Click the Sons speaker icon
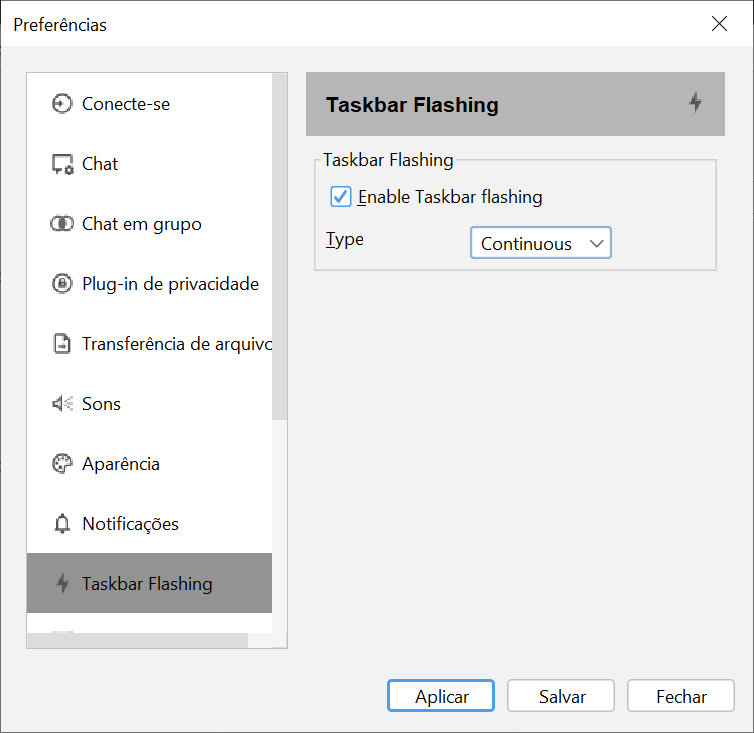The height and width of the screenshot is (733, 754). [63, 404]
